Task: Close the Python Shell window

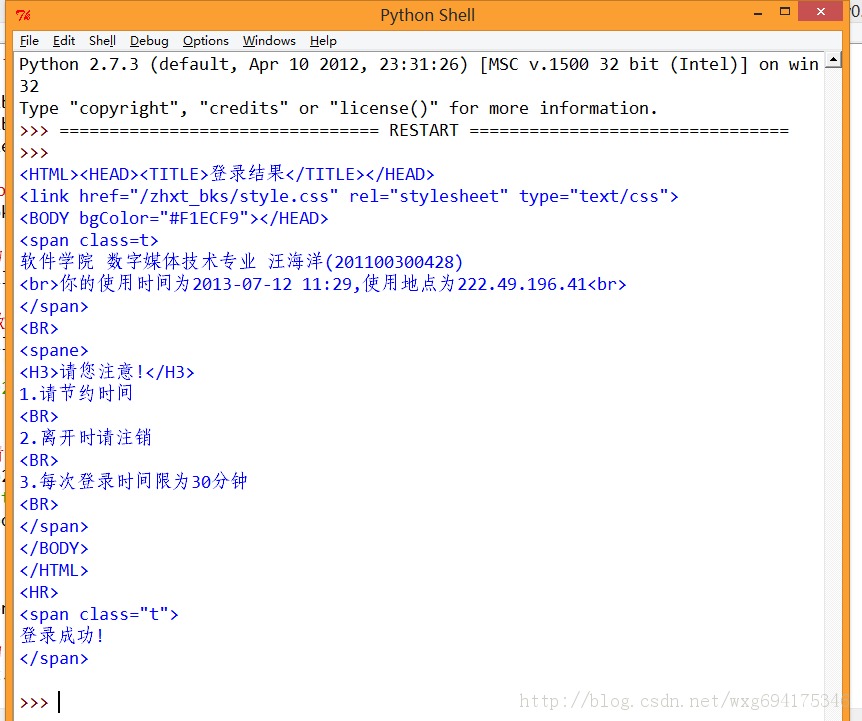Action: coord(820,12)
